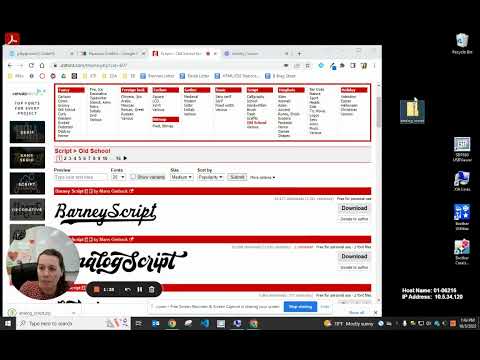480x360 pixels.
Task: Click Show all in the download bar
Action: pyautogui.click(x=356, y=313)
